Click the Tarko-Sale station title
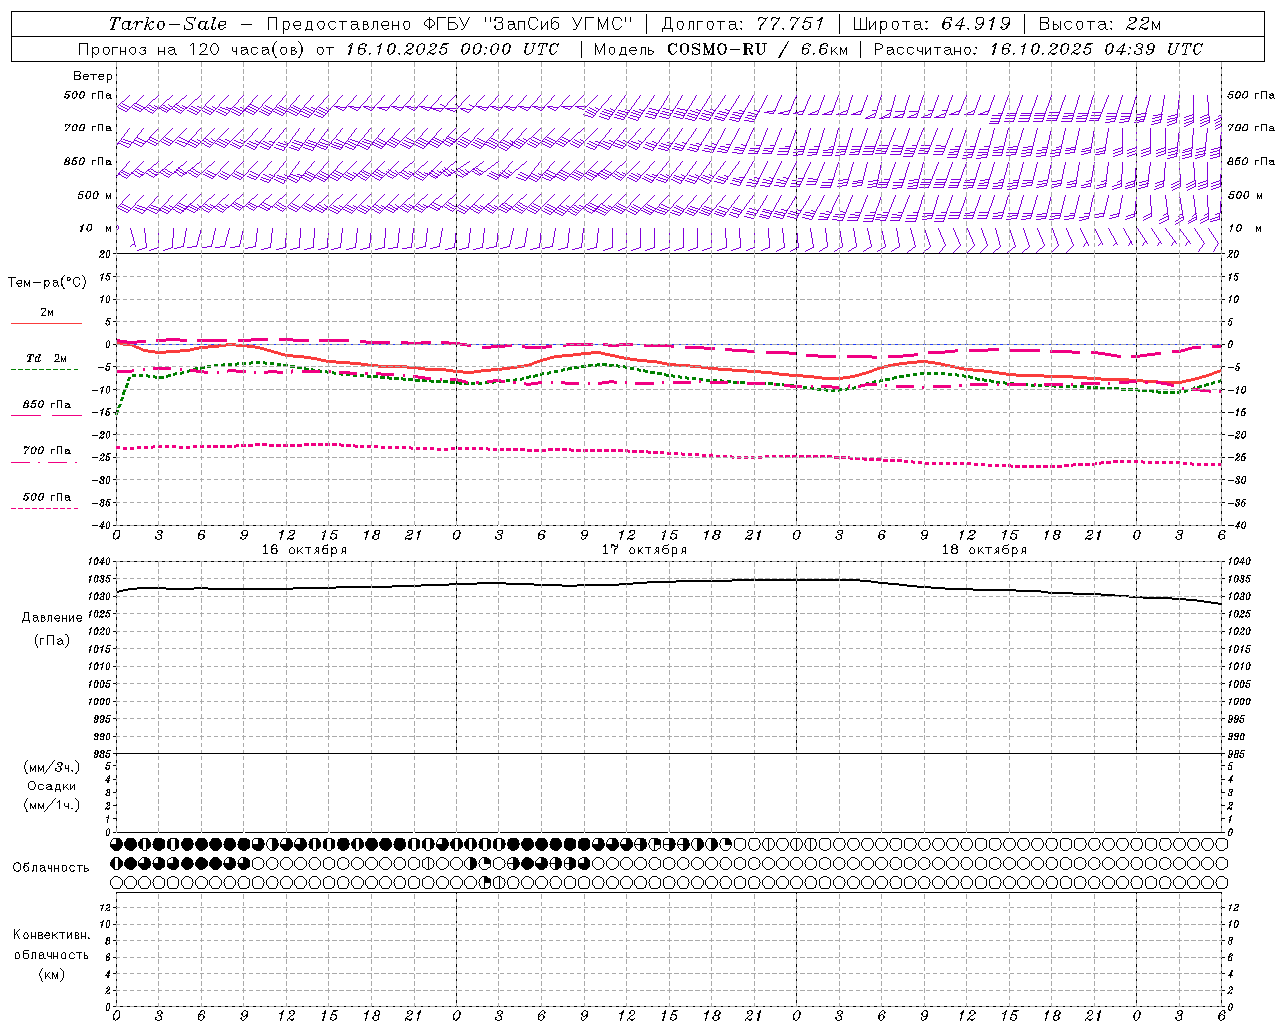This screenshot has height=1024, width=1280. point(167,24)
